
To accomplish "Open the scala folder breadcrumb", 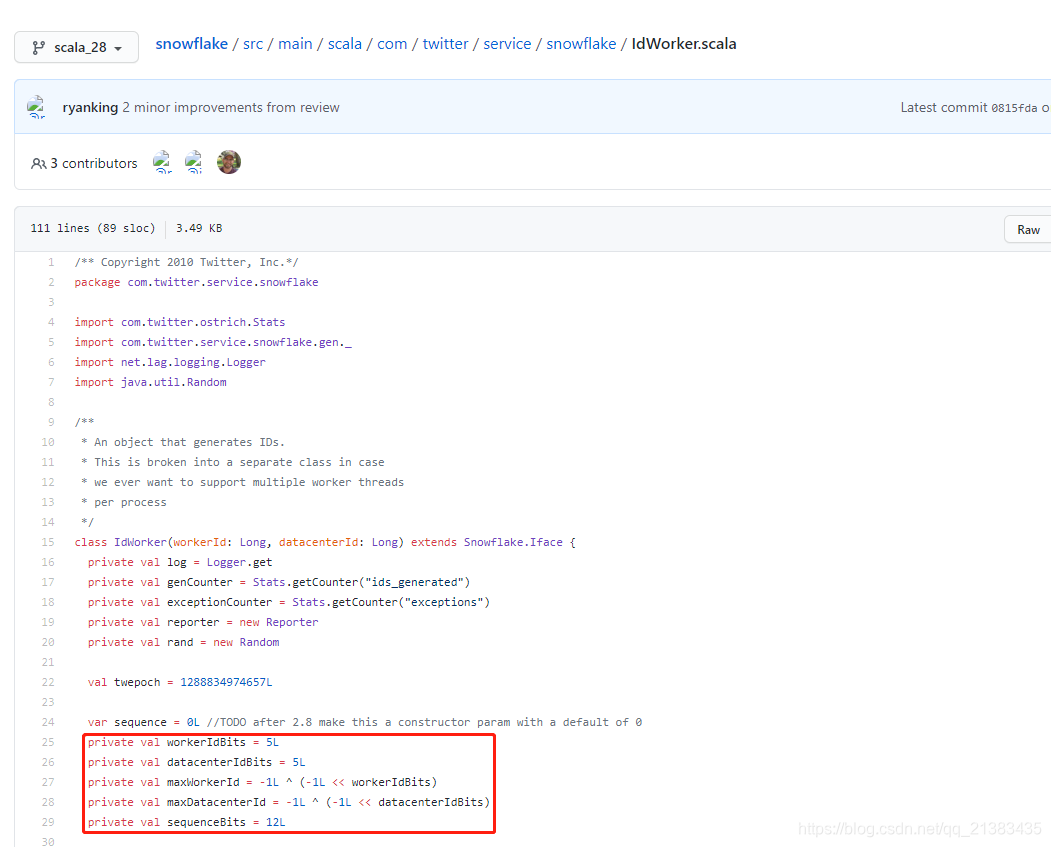I will click(345, 44).
